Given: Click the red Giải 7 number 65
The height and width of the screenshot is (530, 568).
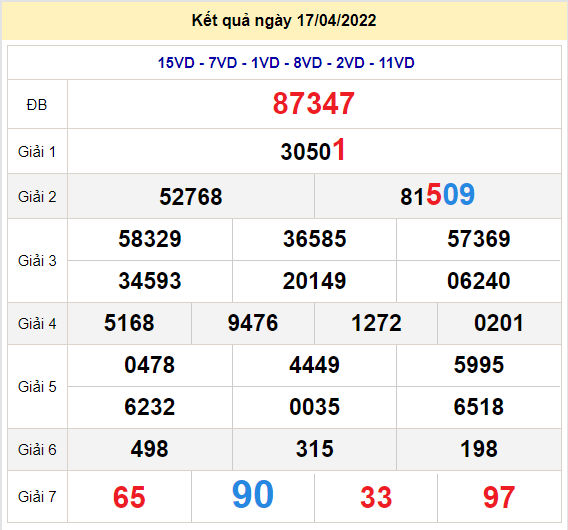Looking at the screenshot, I should 129,497.
